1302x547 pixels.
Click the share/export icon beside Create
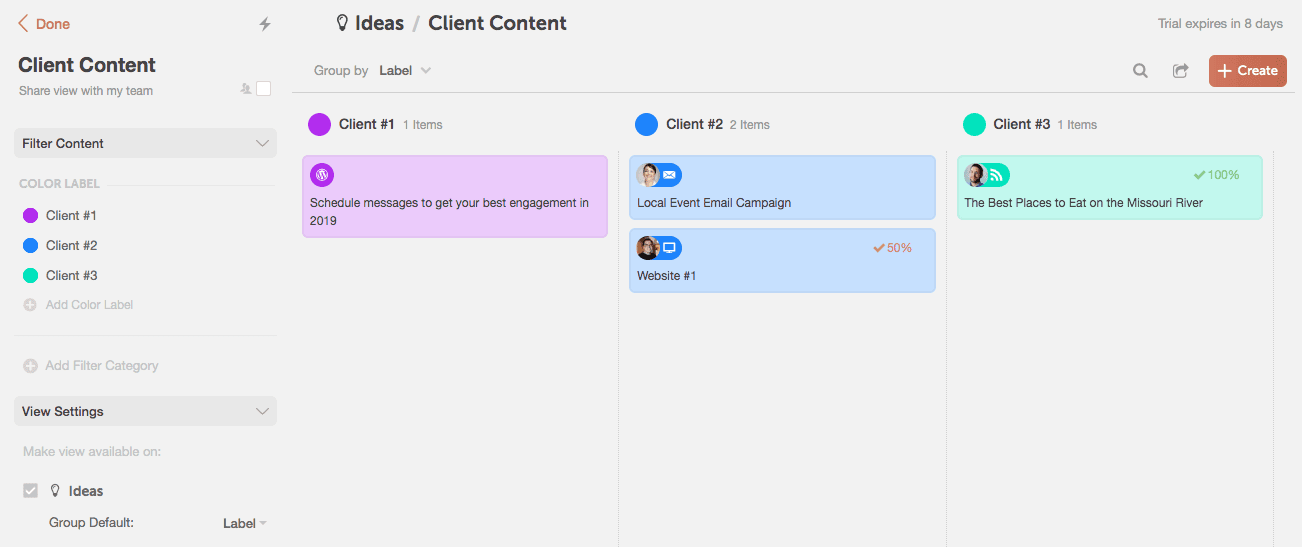coord(1181,71)
